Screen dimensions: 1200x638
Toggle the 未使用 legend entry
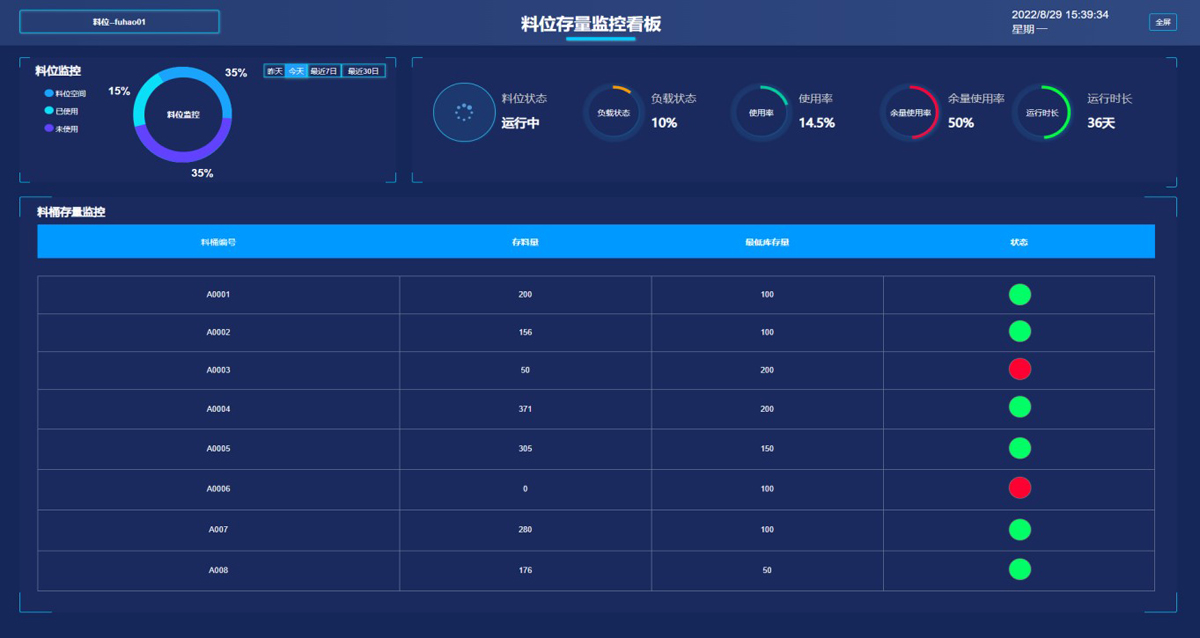[x=62, y=129]
